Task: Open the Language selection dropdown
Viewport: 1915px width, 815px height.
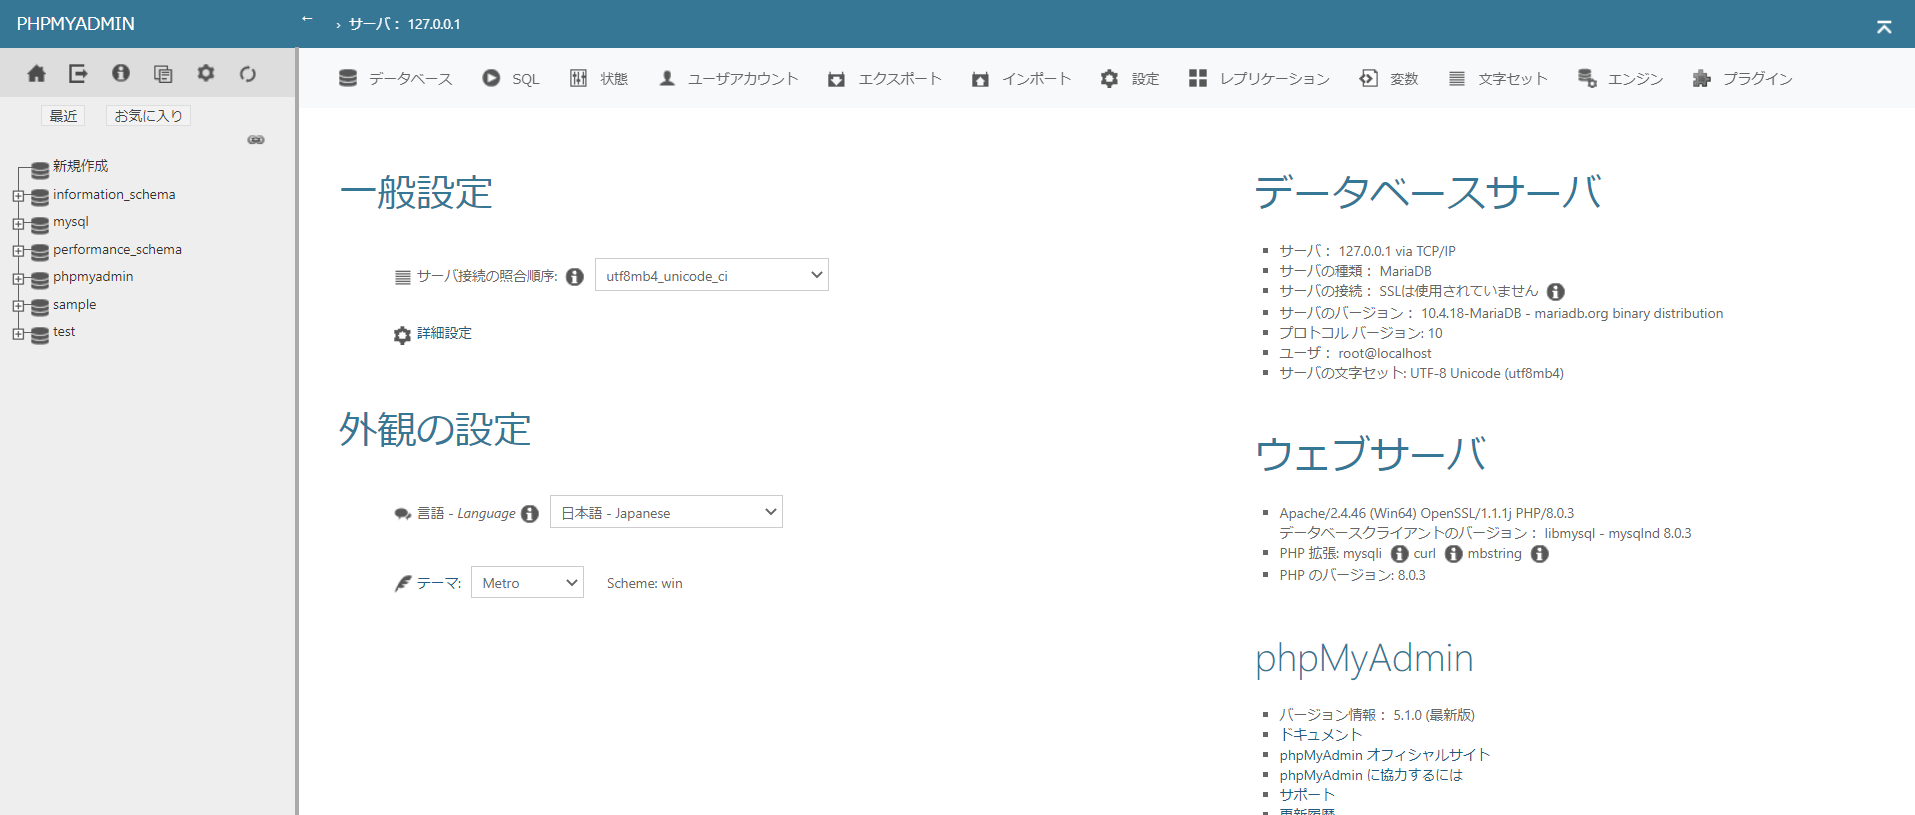Action: click(666, 512)
